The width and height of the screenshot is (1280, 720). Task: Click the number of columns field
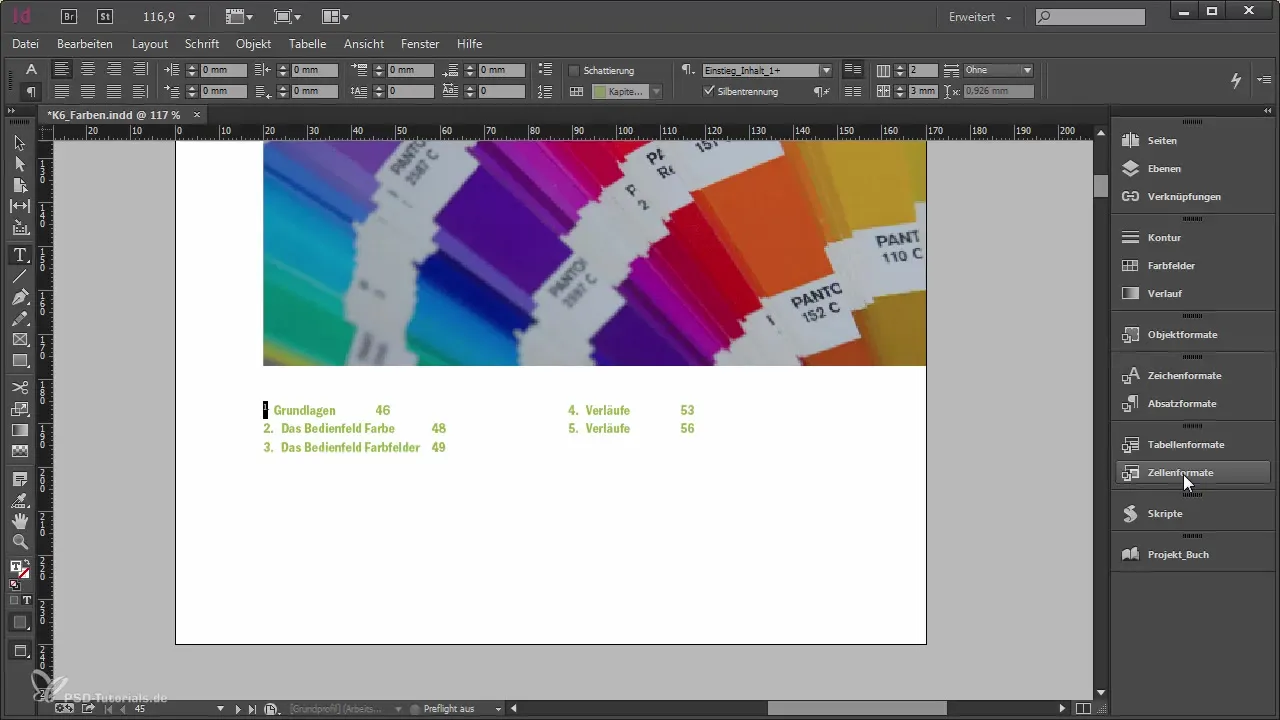tap(923, 70)
